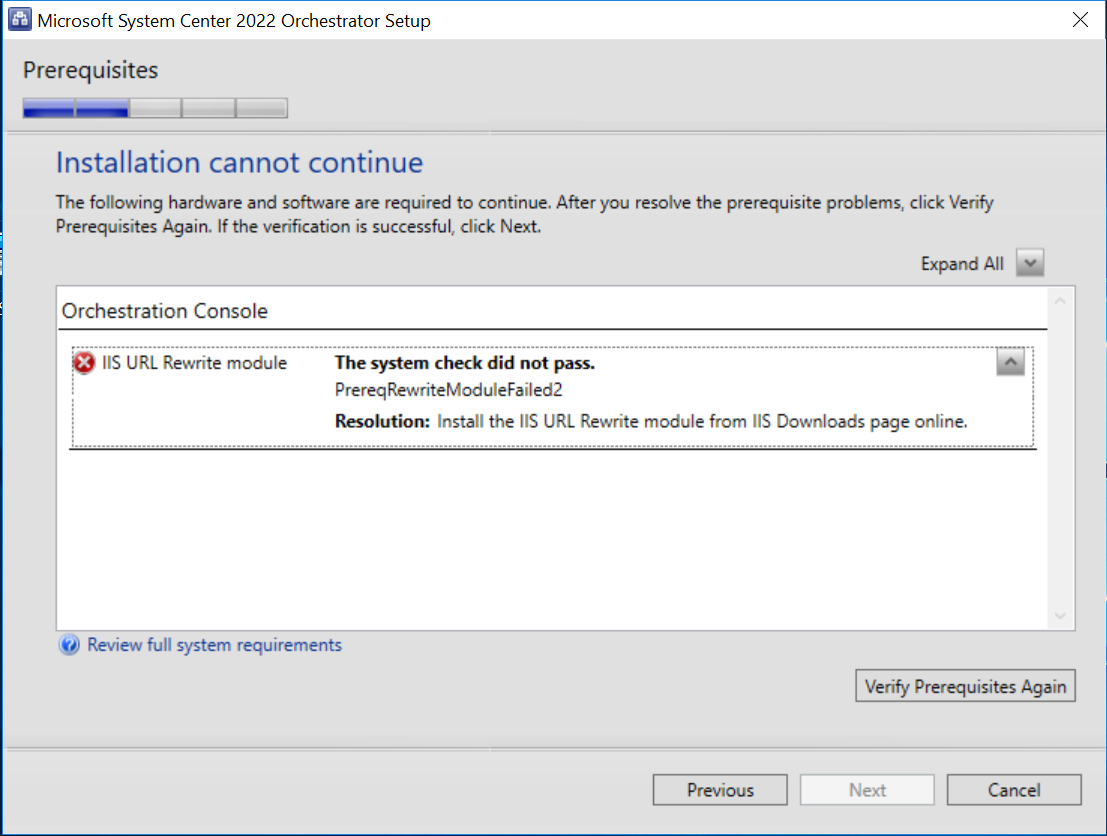Click the Orchestrator setup icon in the title bar
Viewport: 1107px width, 836px height.
tap(19, 19)
